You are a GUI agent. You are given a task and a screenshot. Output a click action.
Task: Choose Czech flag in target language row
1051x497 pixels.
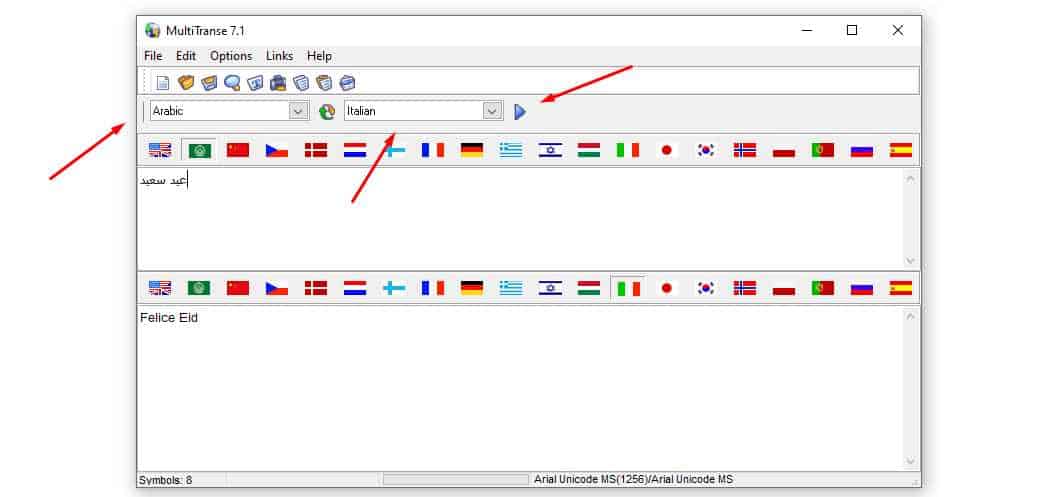(x=277, y=288)
